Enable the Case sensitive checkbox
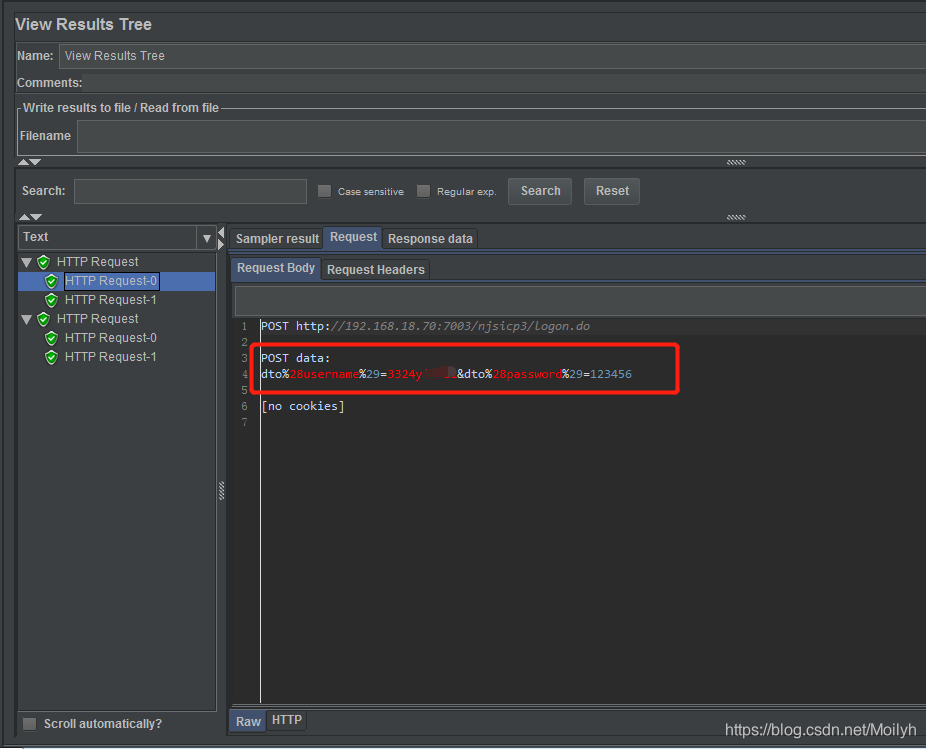 pos(324,191)
